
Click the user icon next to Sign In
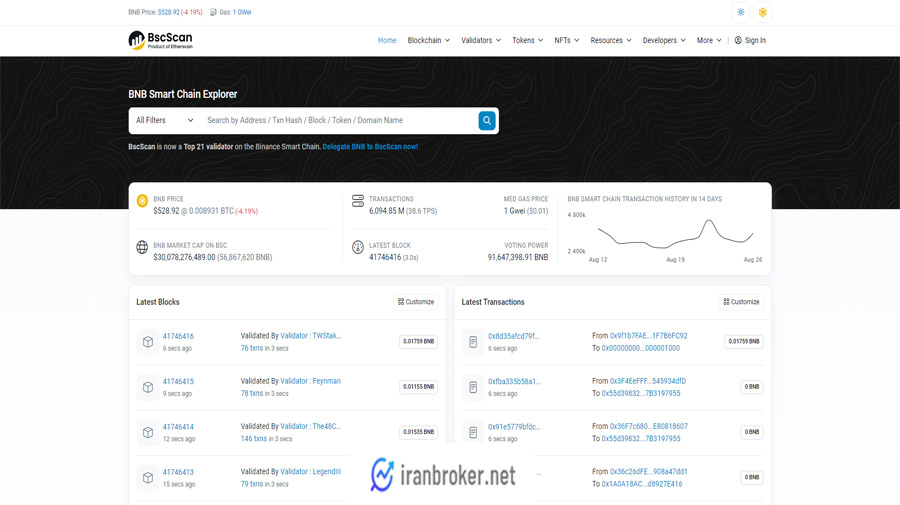click(738, 40)
